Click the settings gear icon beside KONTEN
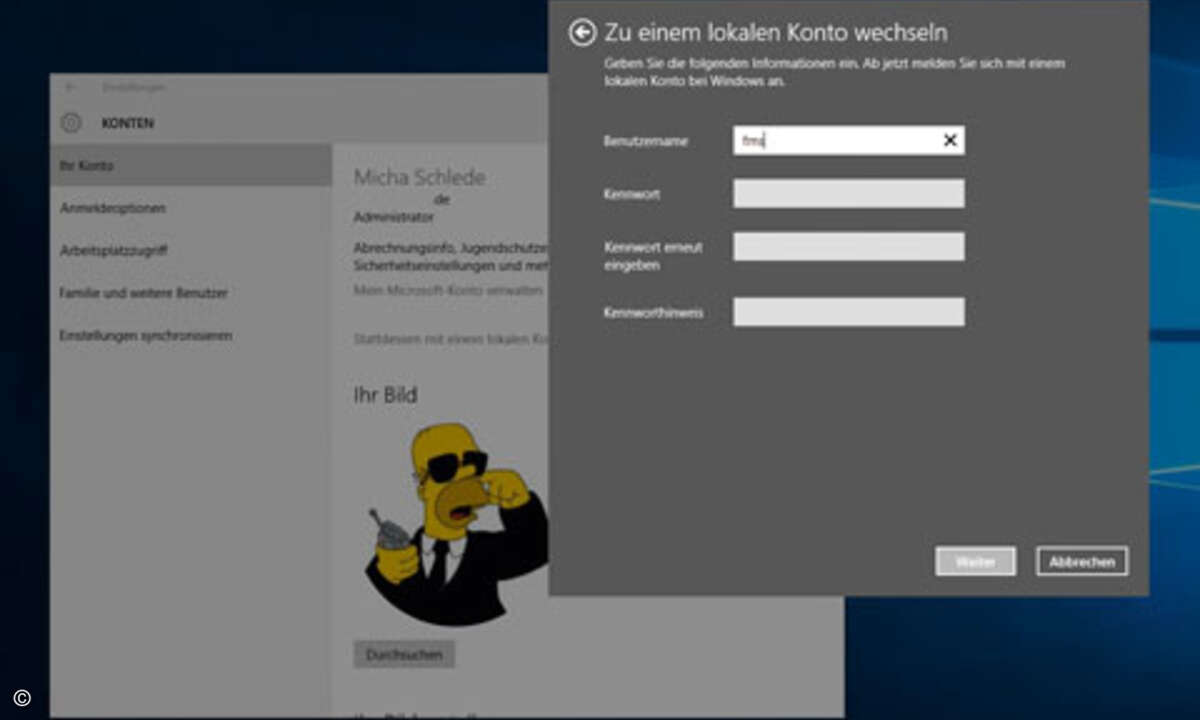Viewport: 1200px width, 720px height. click(x=71, y=123)
